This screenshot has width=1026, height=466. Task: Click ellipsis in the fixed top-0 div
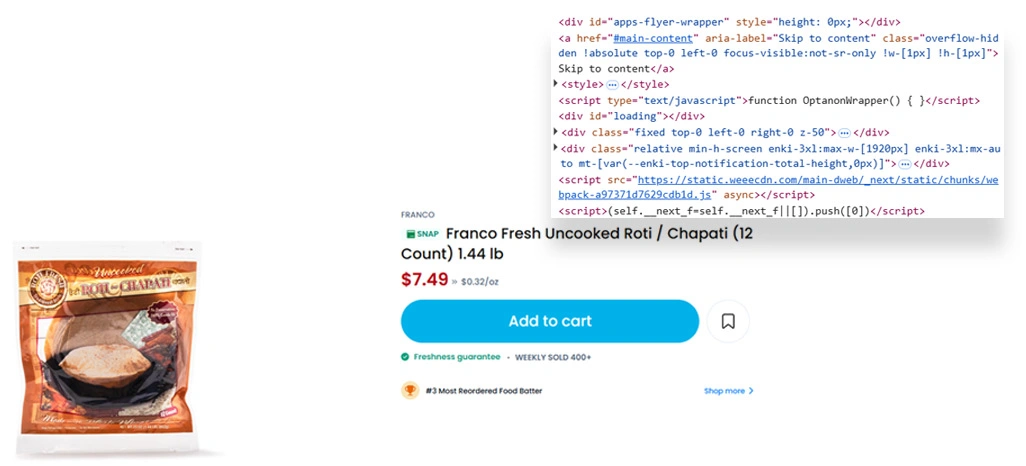(844, 132)
